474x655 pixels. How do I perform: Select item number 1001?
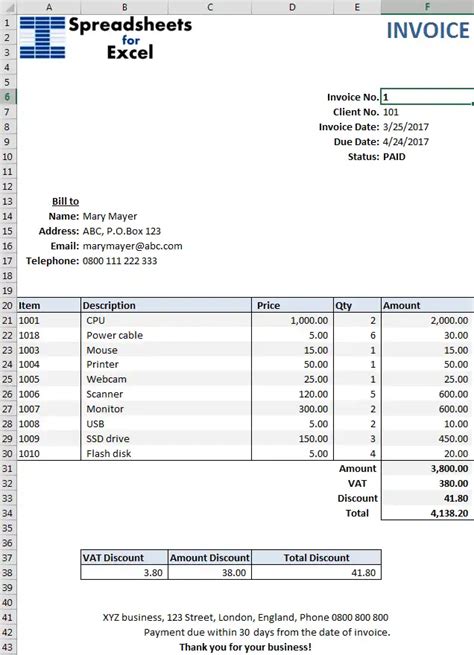[x=48, y=320]
